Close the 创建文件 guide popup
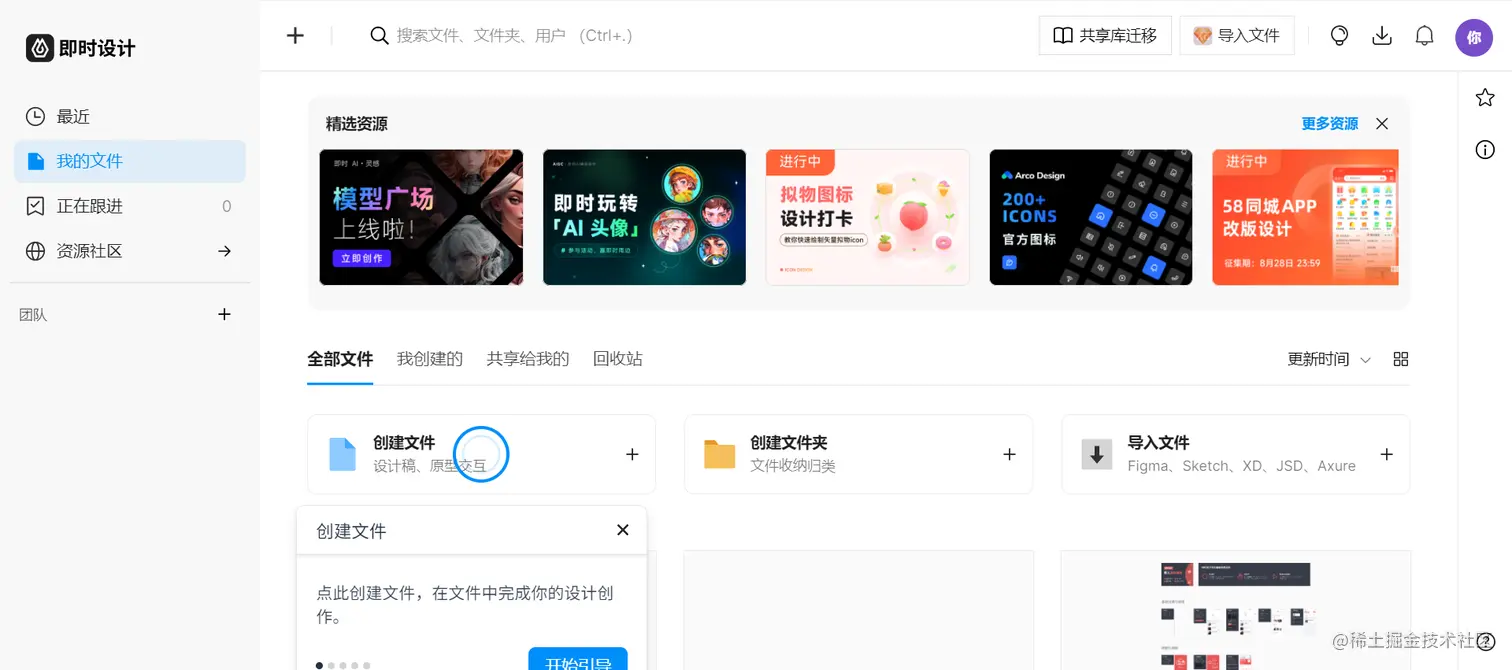The height and width of the screenshot is (670, 1512). pyautogui.click(x=623, y=530)
